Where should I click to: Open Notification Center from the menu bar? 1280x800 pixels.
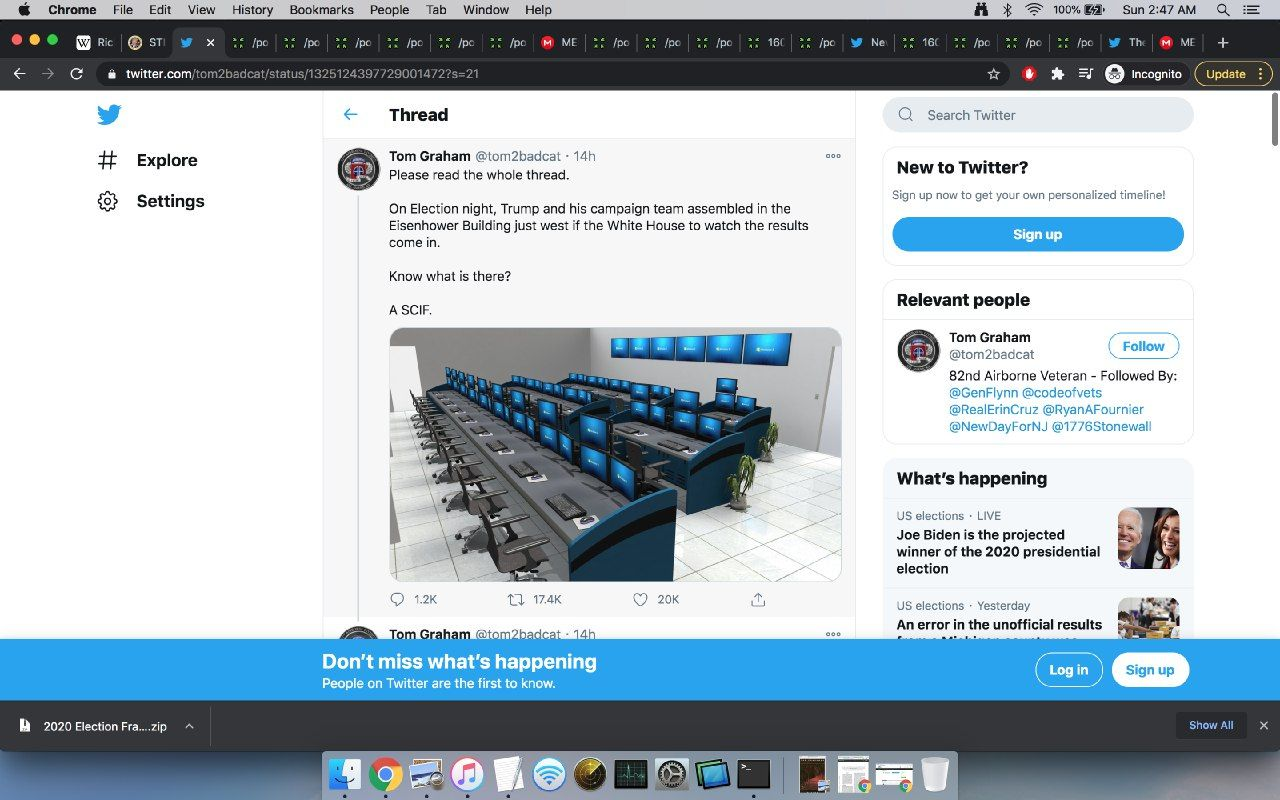tap(1251, 10)
